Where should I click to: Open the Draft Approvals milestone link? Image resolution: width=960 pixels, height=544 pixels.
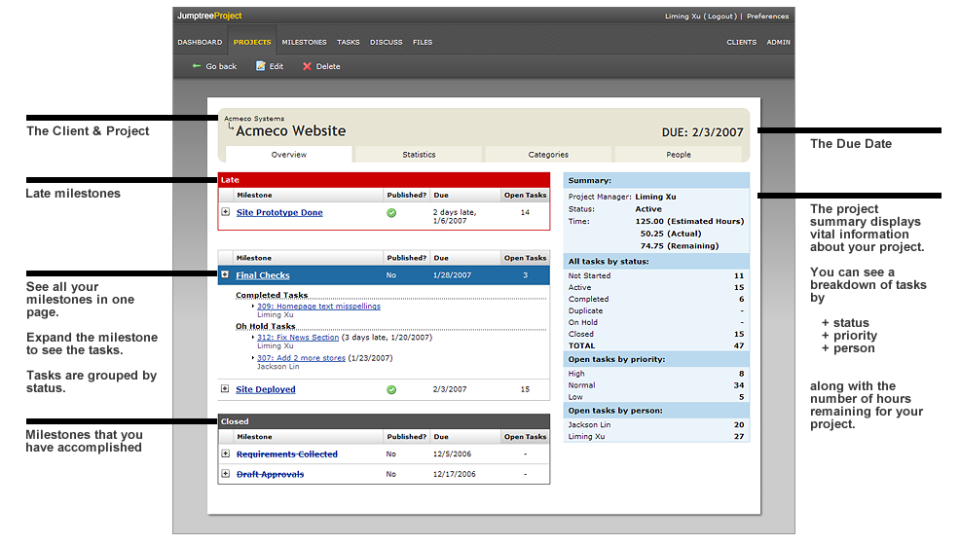270,474
